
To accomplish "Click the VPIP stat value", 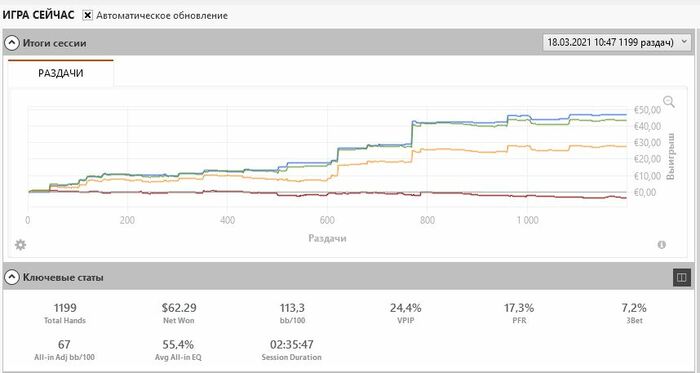I will (x=406, y=307).
